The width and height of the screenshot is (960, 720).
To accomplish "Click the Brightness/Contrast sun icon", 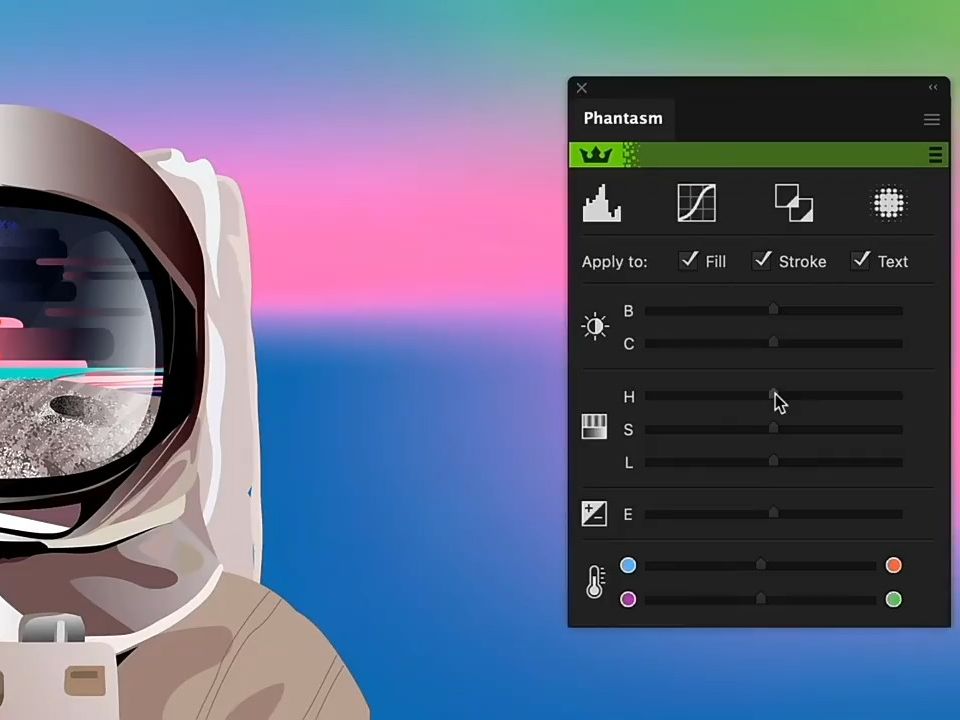I will click(595, 326).
